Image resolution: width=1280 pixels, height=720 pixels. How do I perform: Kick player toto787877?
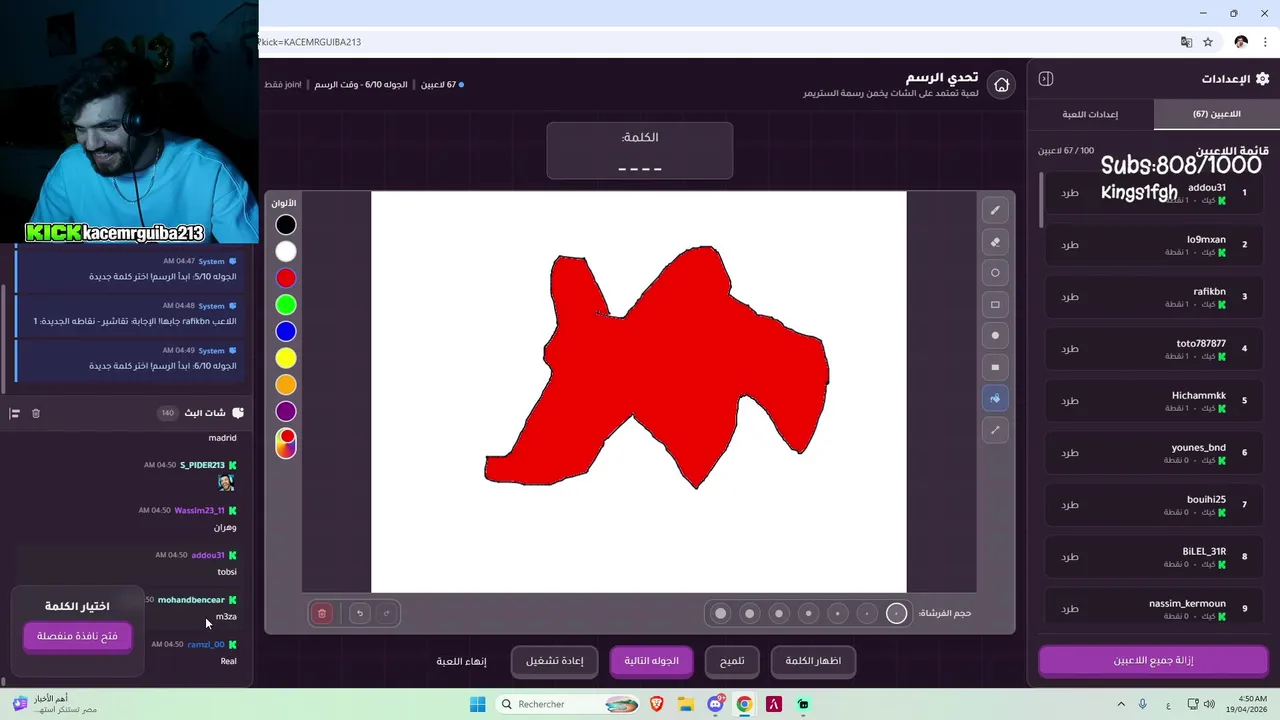click(1070, 349)
